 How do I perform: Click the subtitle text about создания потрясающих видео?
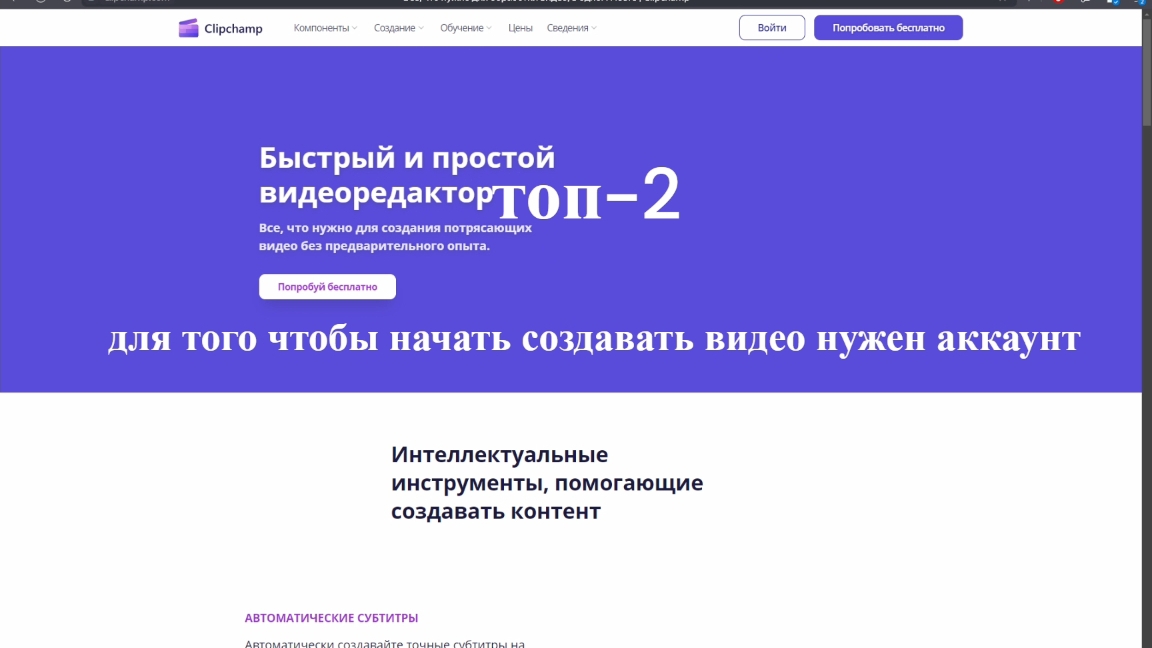pyautogui.click(x=395, y=237)
